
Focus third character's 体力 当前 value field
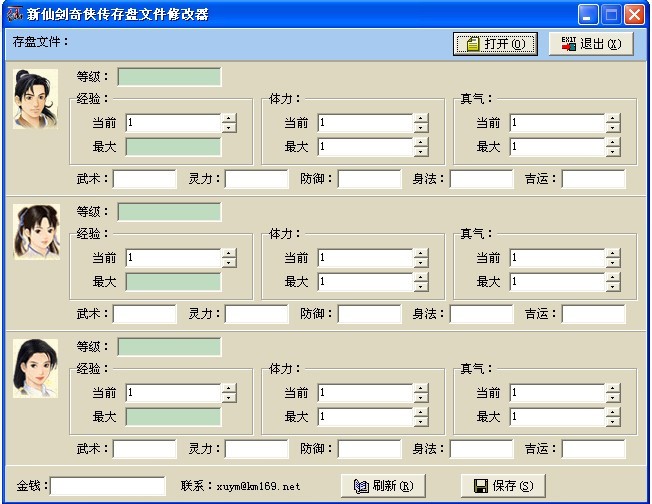click(366, 393)
